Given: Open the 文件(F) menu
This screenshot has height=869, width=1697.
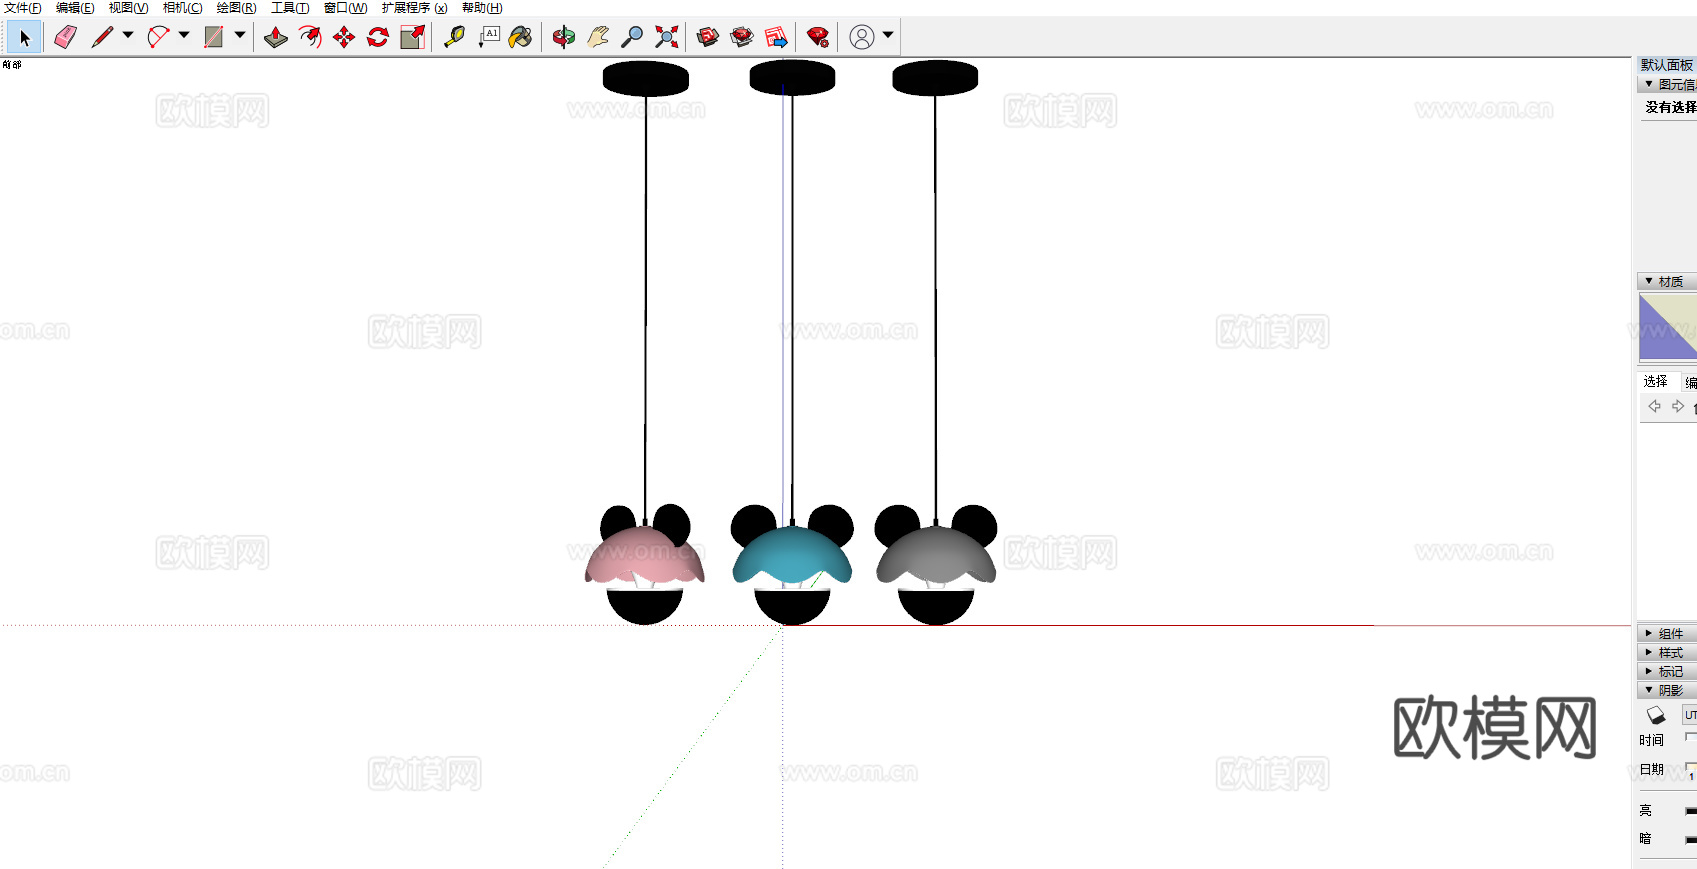Looking at the screenshot, I should tap(23, 8).
